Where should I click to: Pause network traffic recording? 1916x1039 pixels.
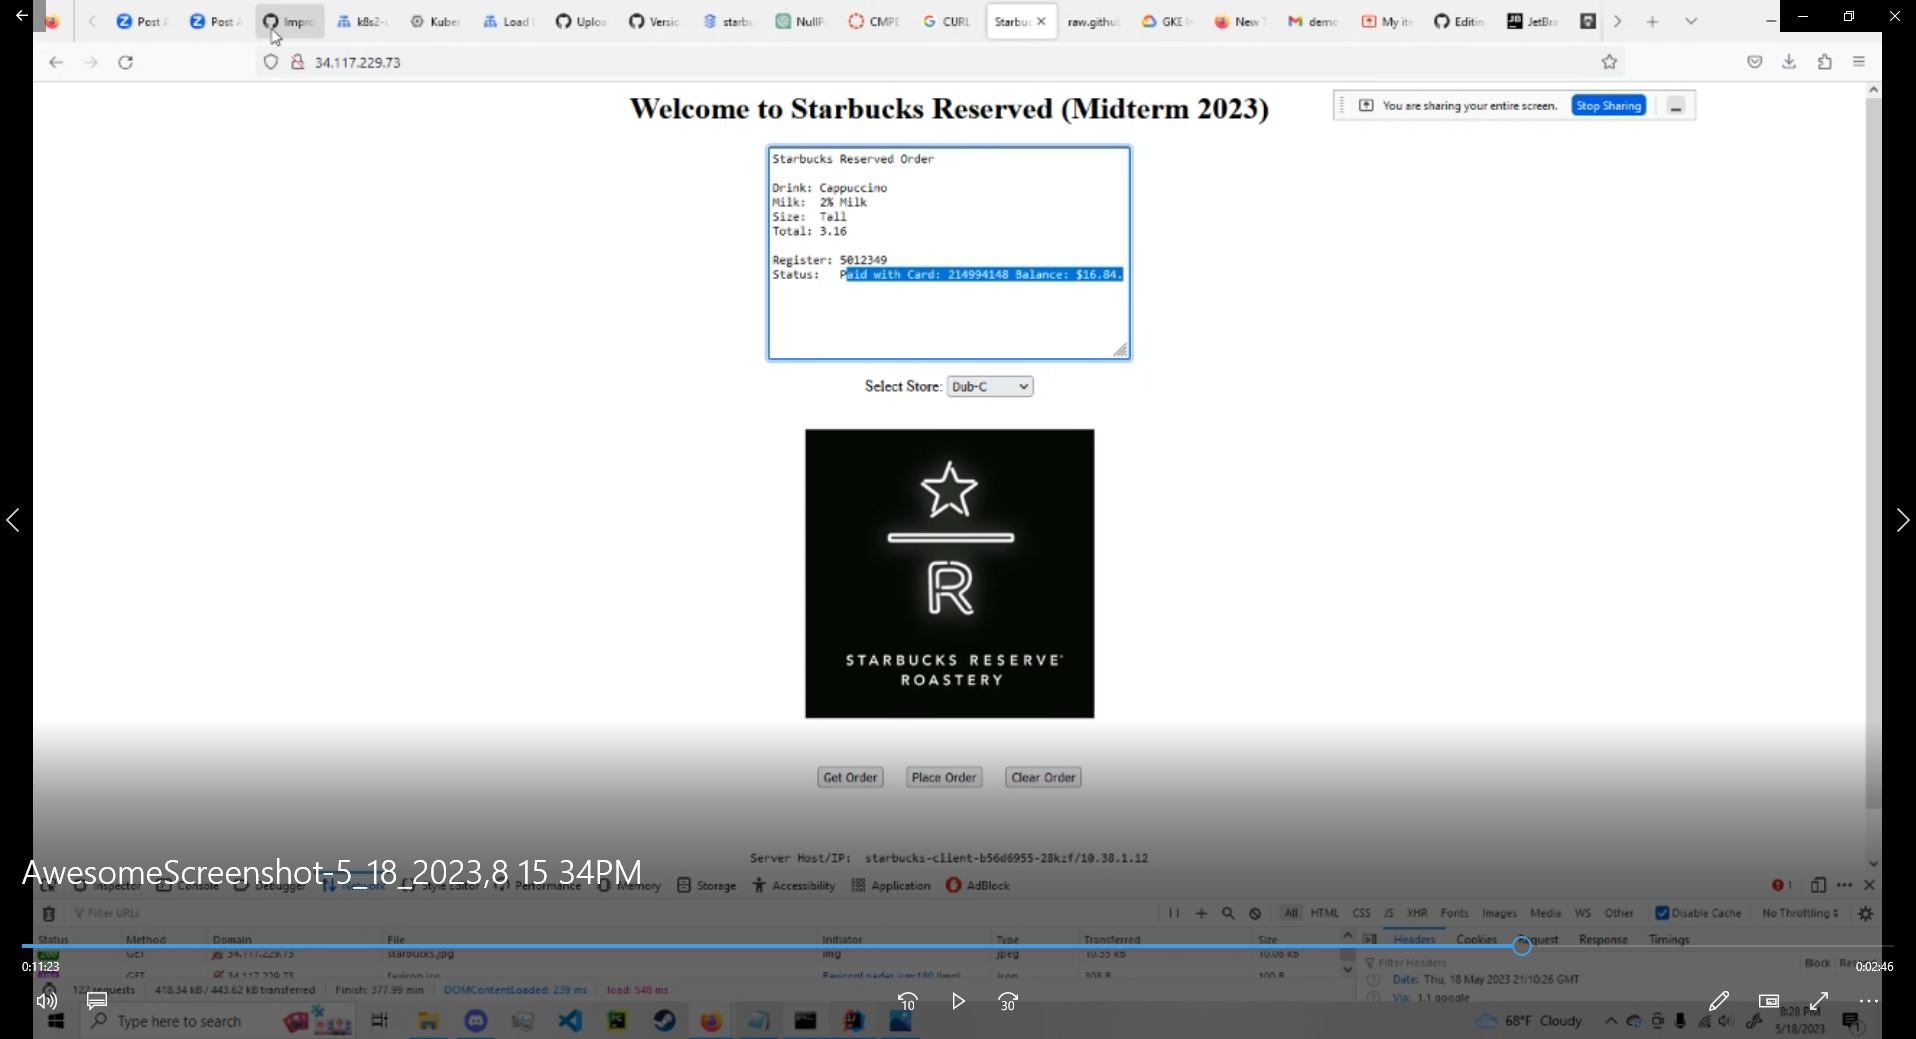point(1176,913)
